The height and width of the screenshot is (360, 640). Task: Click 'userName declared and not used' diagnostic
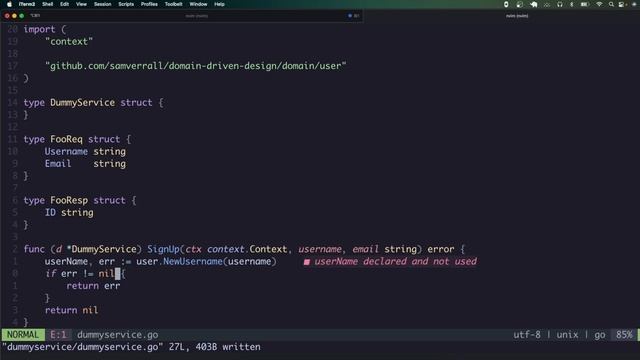coord(395,261)
